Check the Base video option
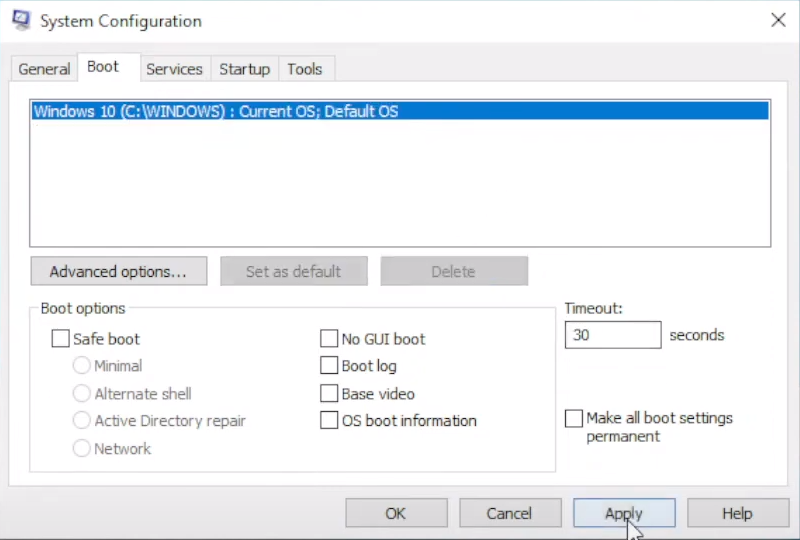 point(329,394)
